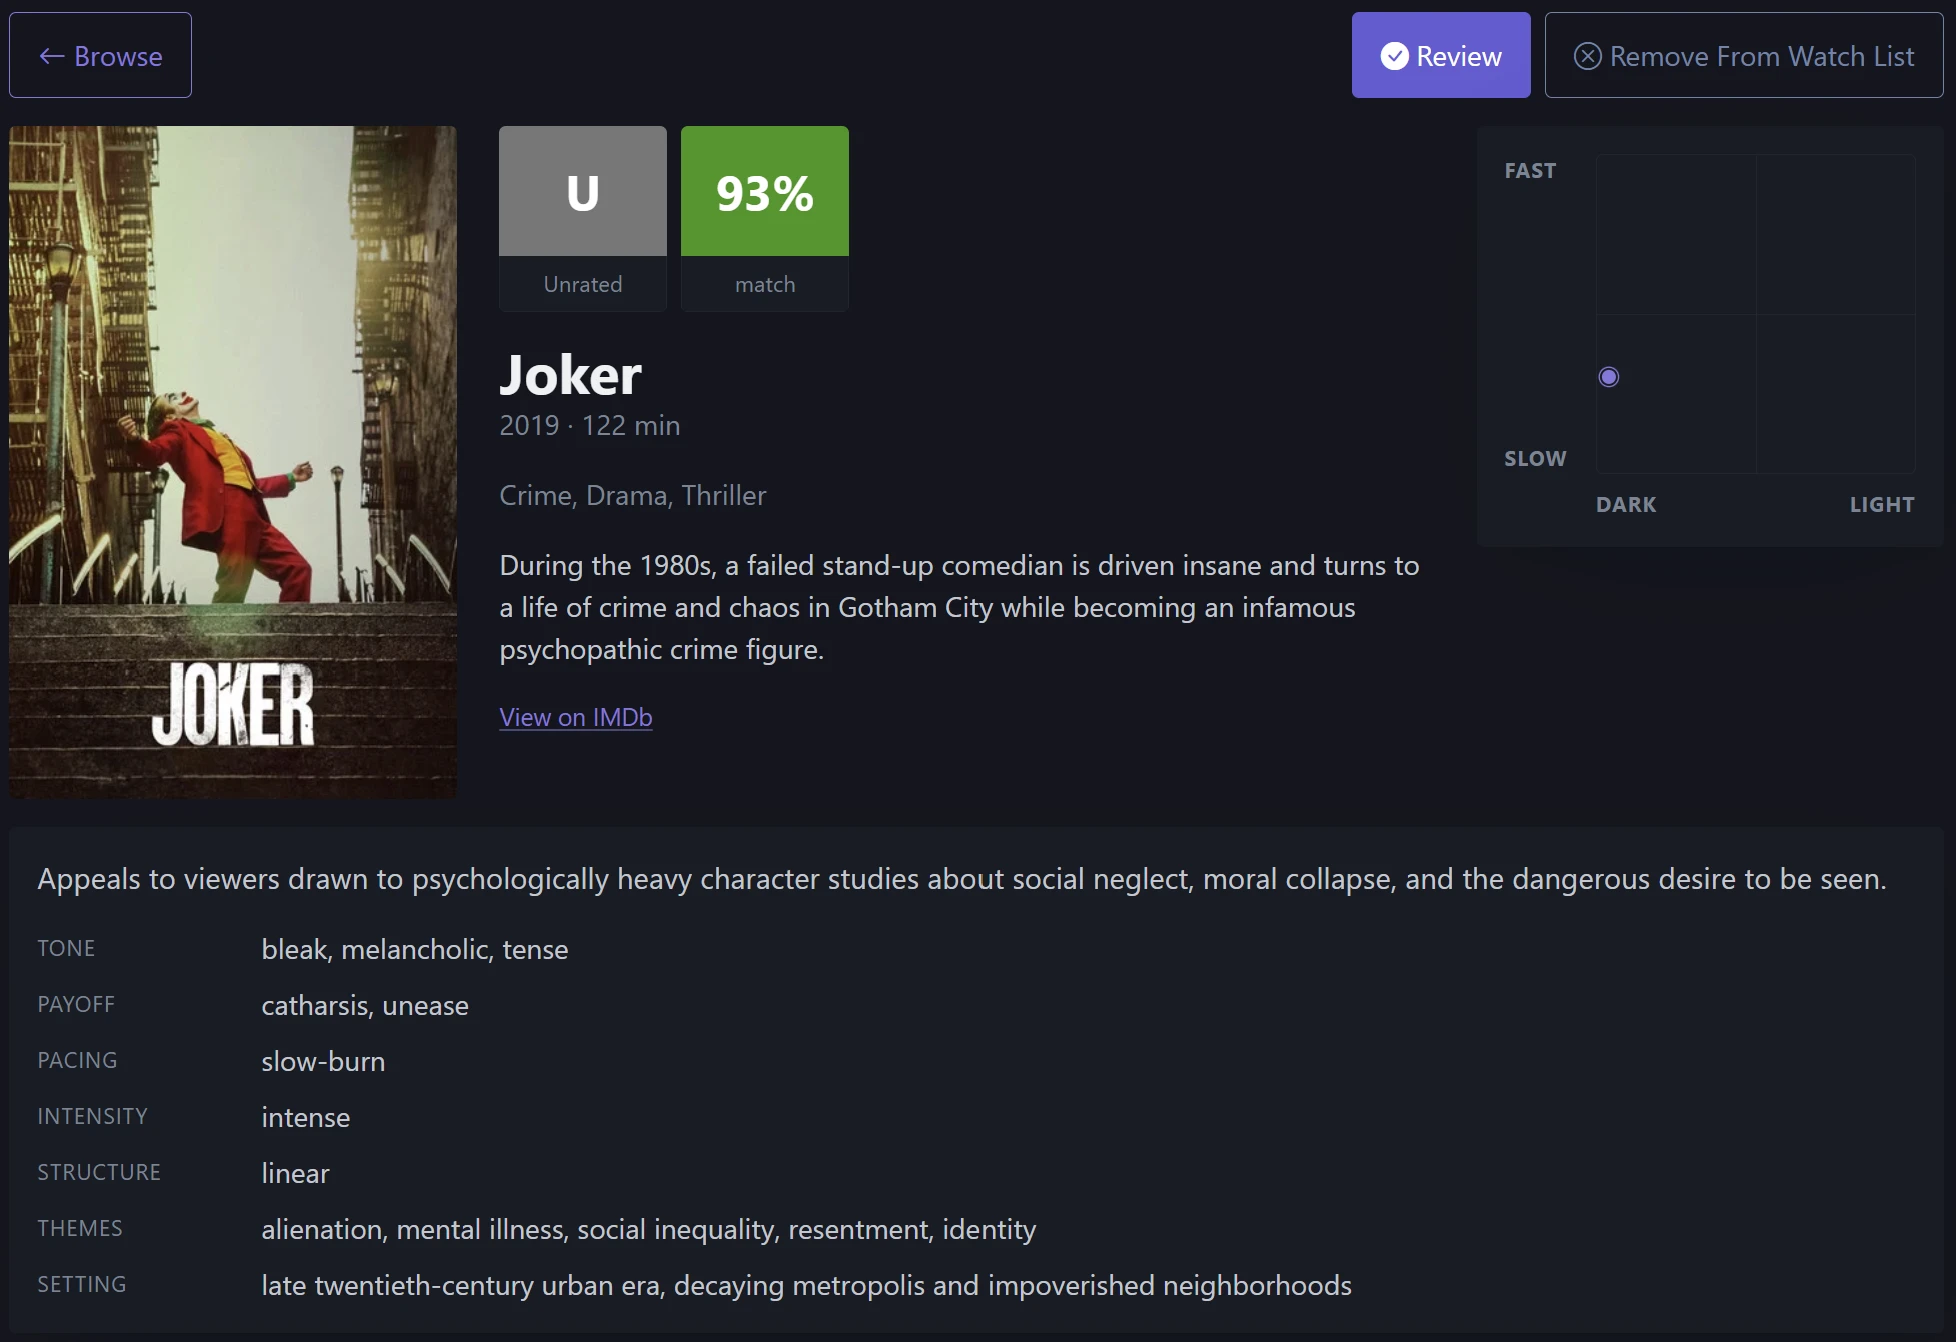Remove Joker from the watch list
The width and height of the screenshot is (1956, 1342).
[1744, 55]
